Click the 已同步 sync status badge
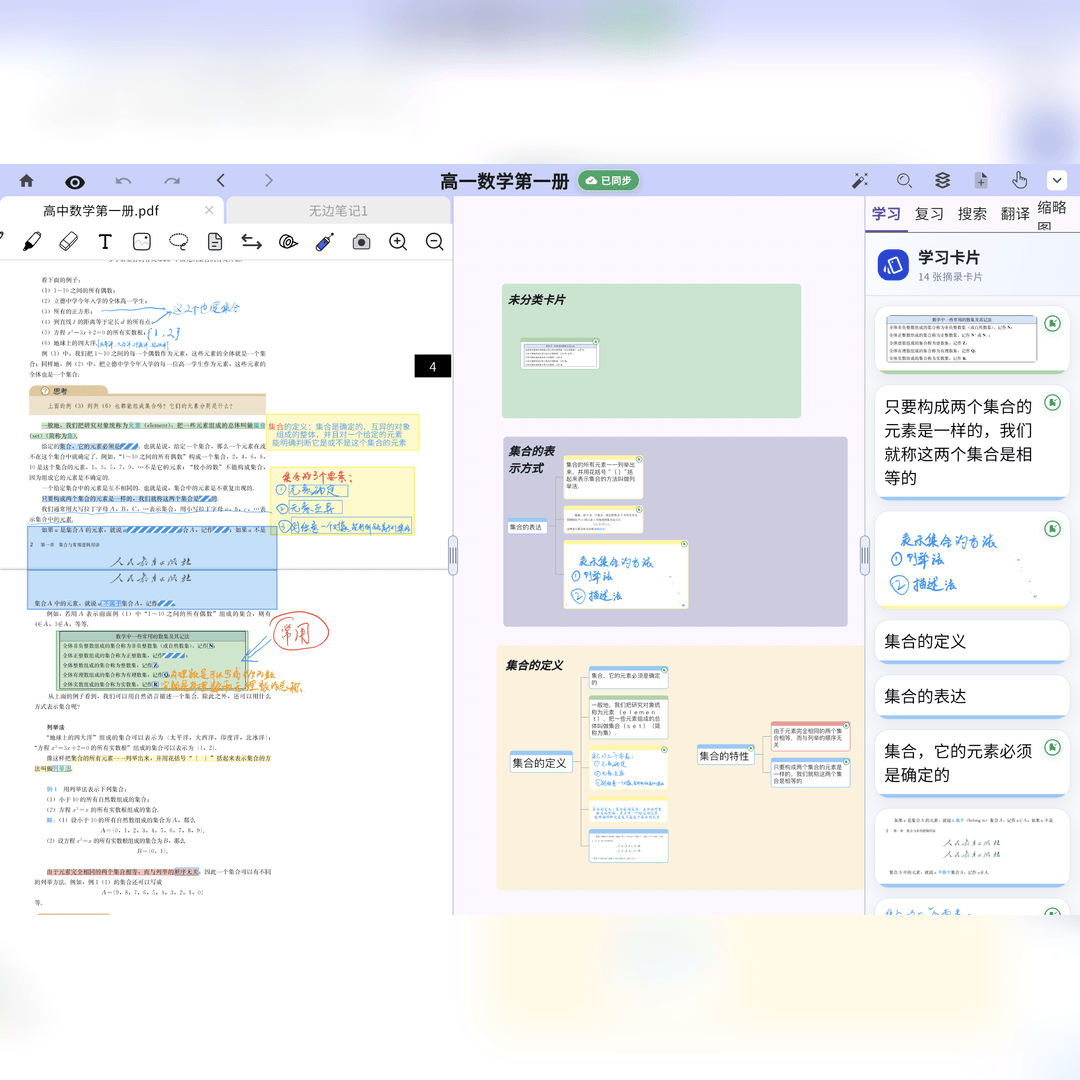The width and height of the screenshot is (1080, 1080). coord(608,180)
